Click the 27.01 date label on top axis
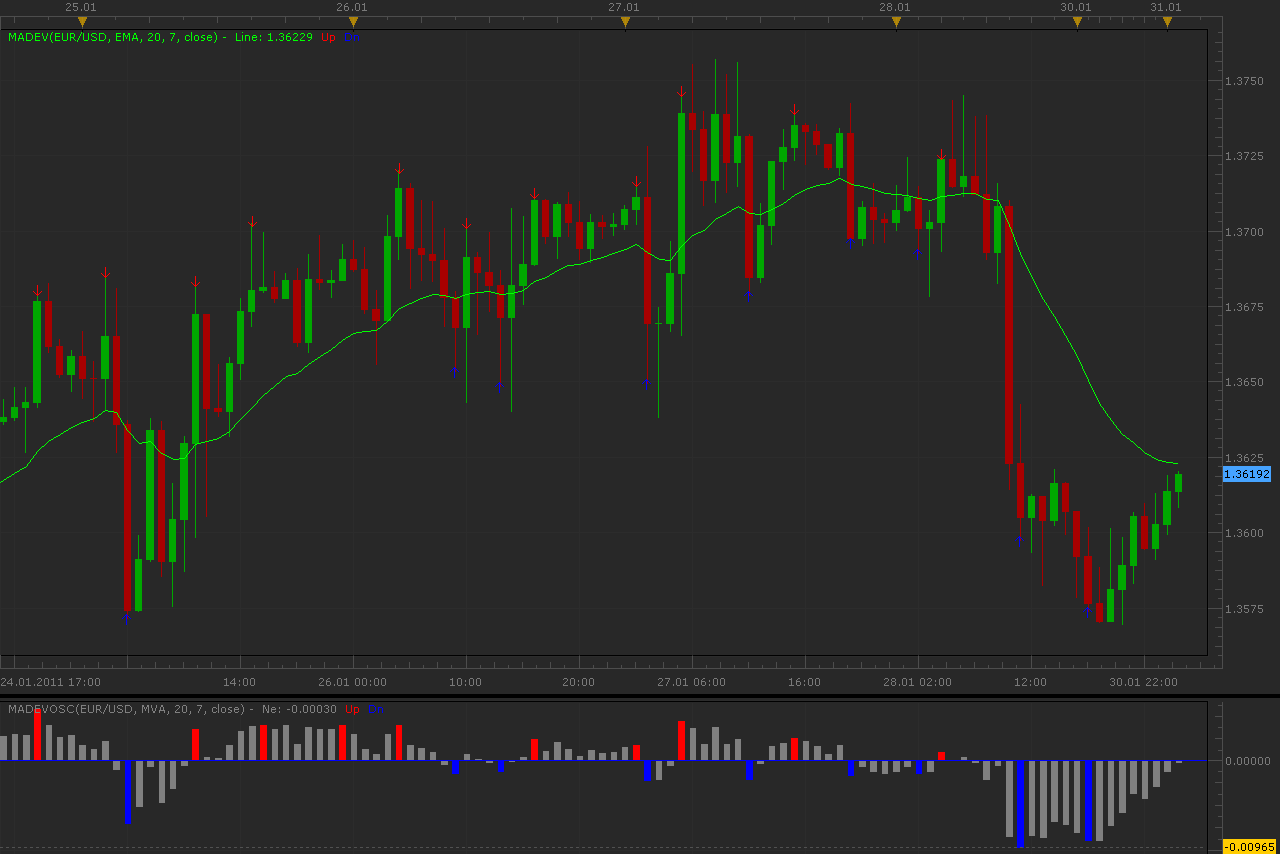The image size is (1280, 854). [624, 7]
